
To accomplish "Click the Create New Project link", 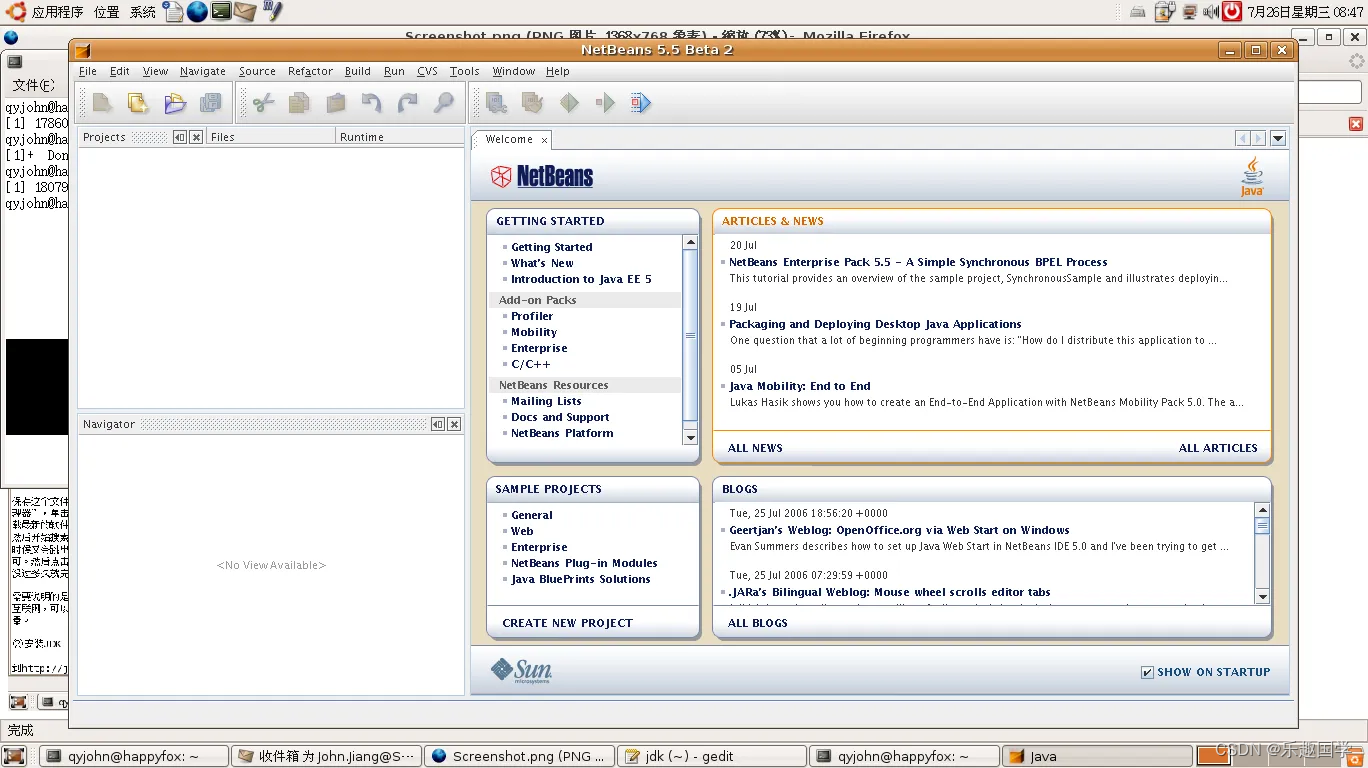I will pos(567,623).
